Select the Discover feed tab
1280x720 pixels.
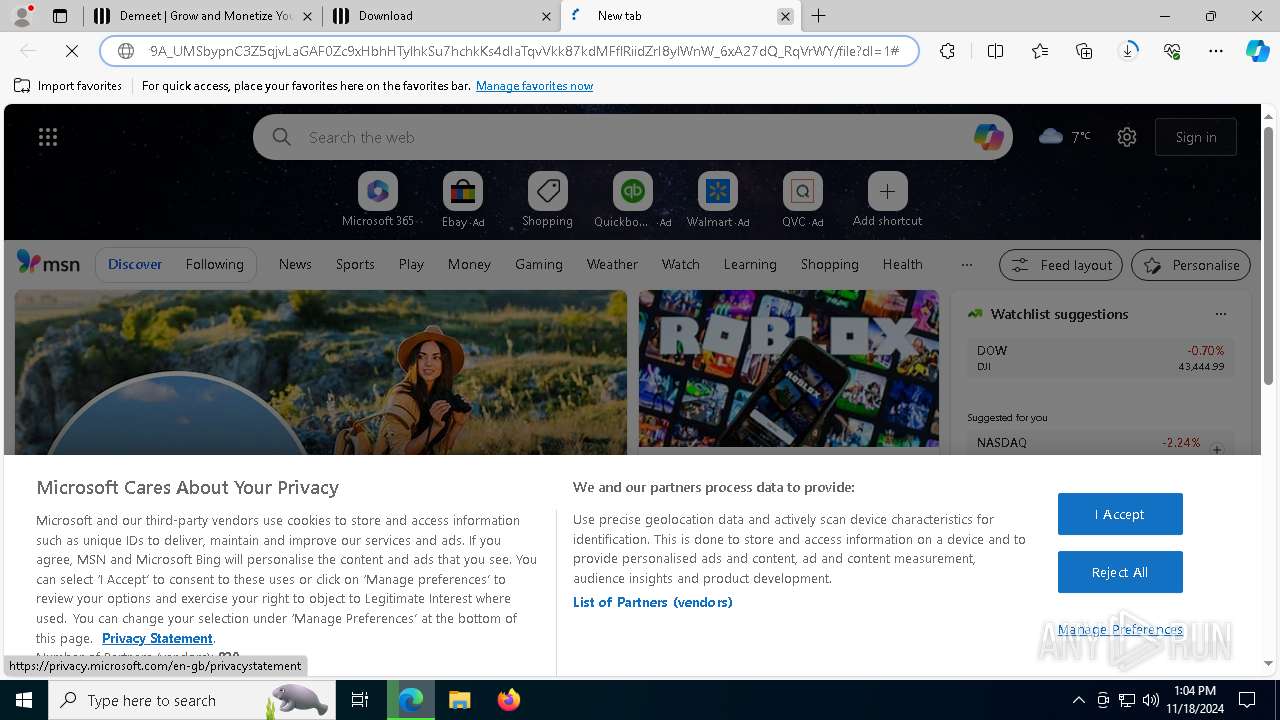[x=135, y=264]
